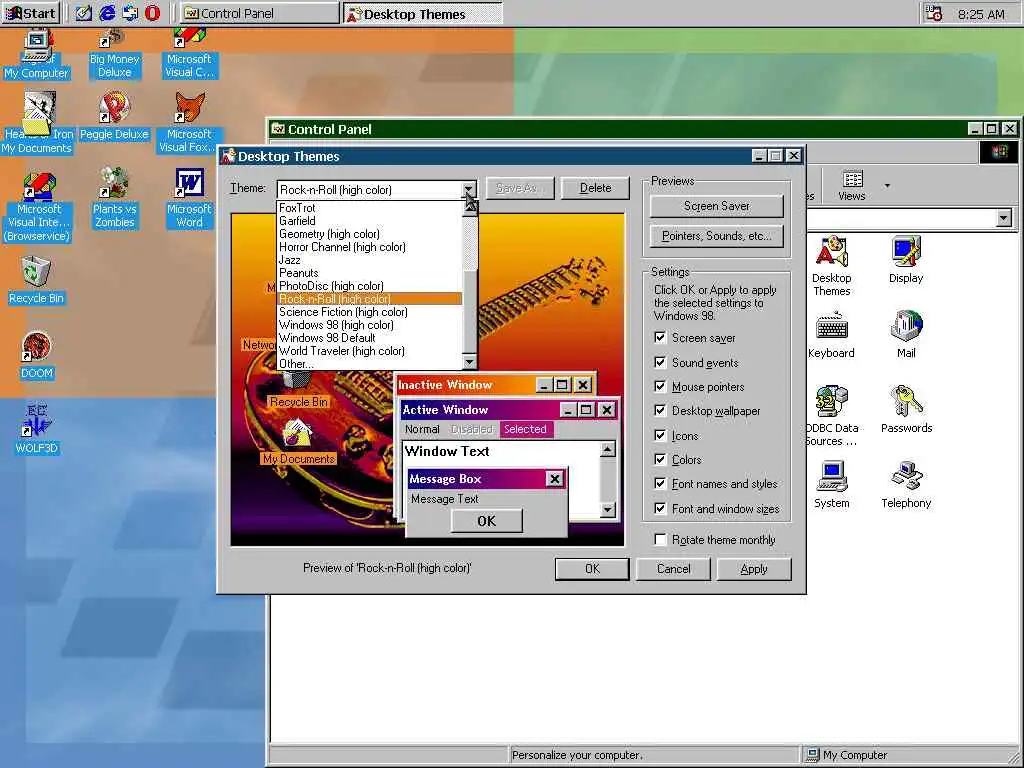Select the DOOM desktop shortcut
This screenshot has width=1024, height=768.
tap(37, 356)
